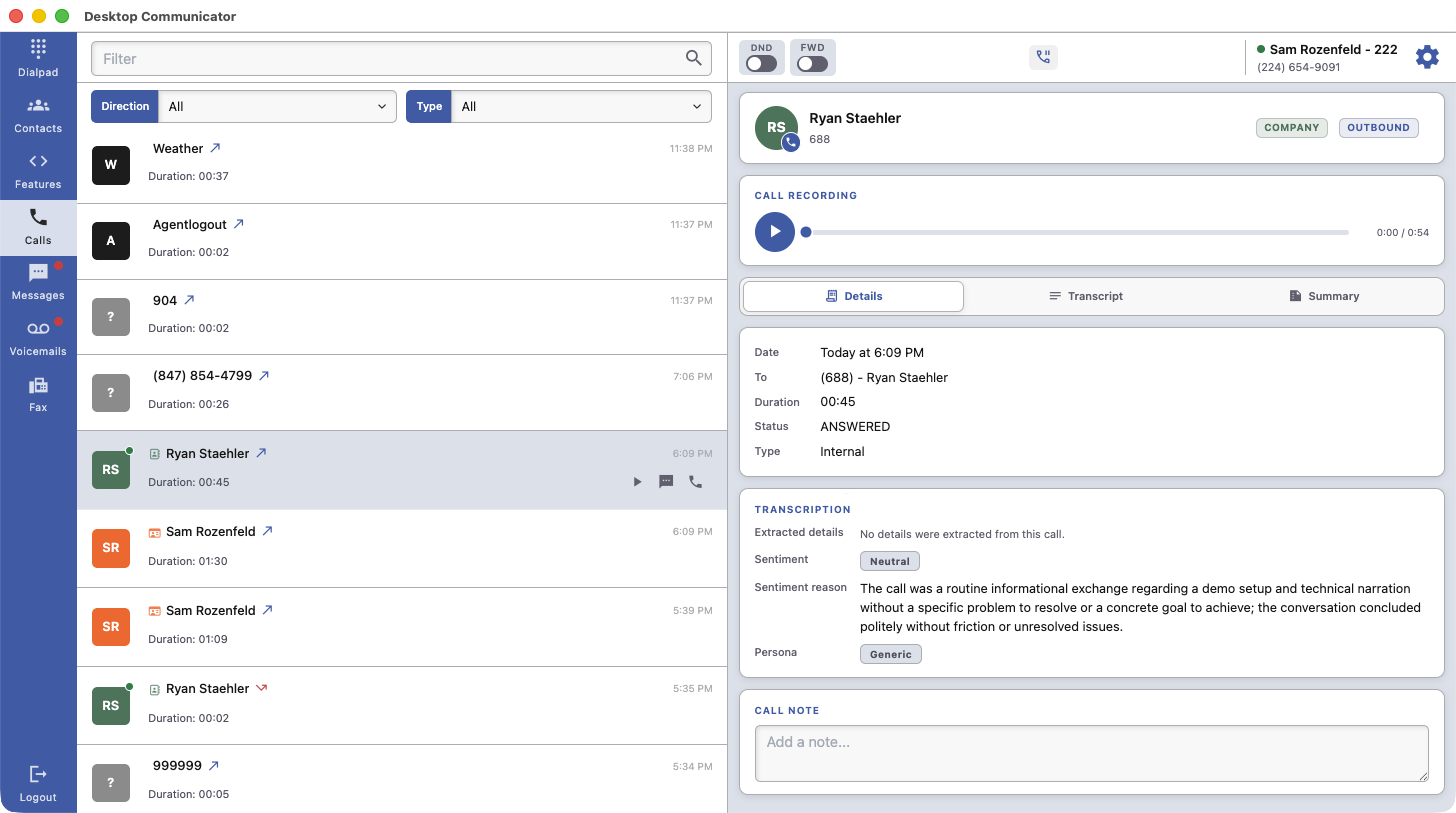Viewport: 1456px width, 813px height.
Task: Click the Weather entry's W avatar
Action: [111, 165]
